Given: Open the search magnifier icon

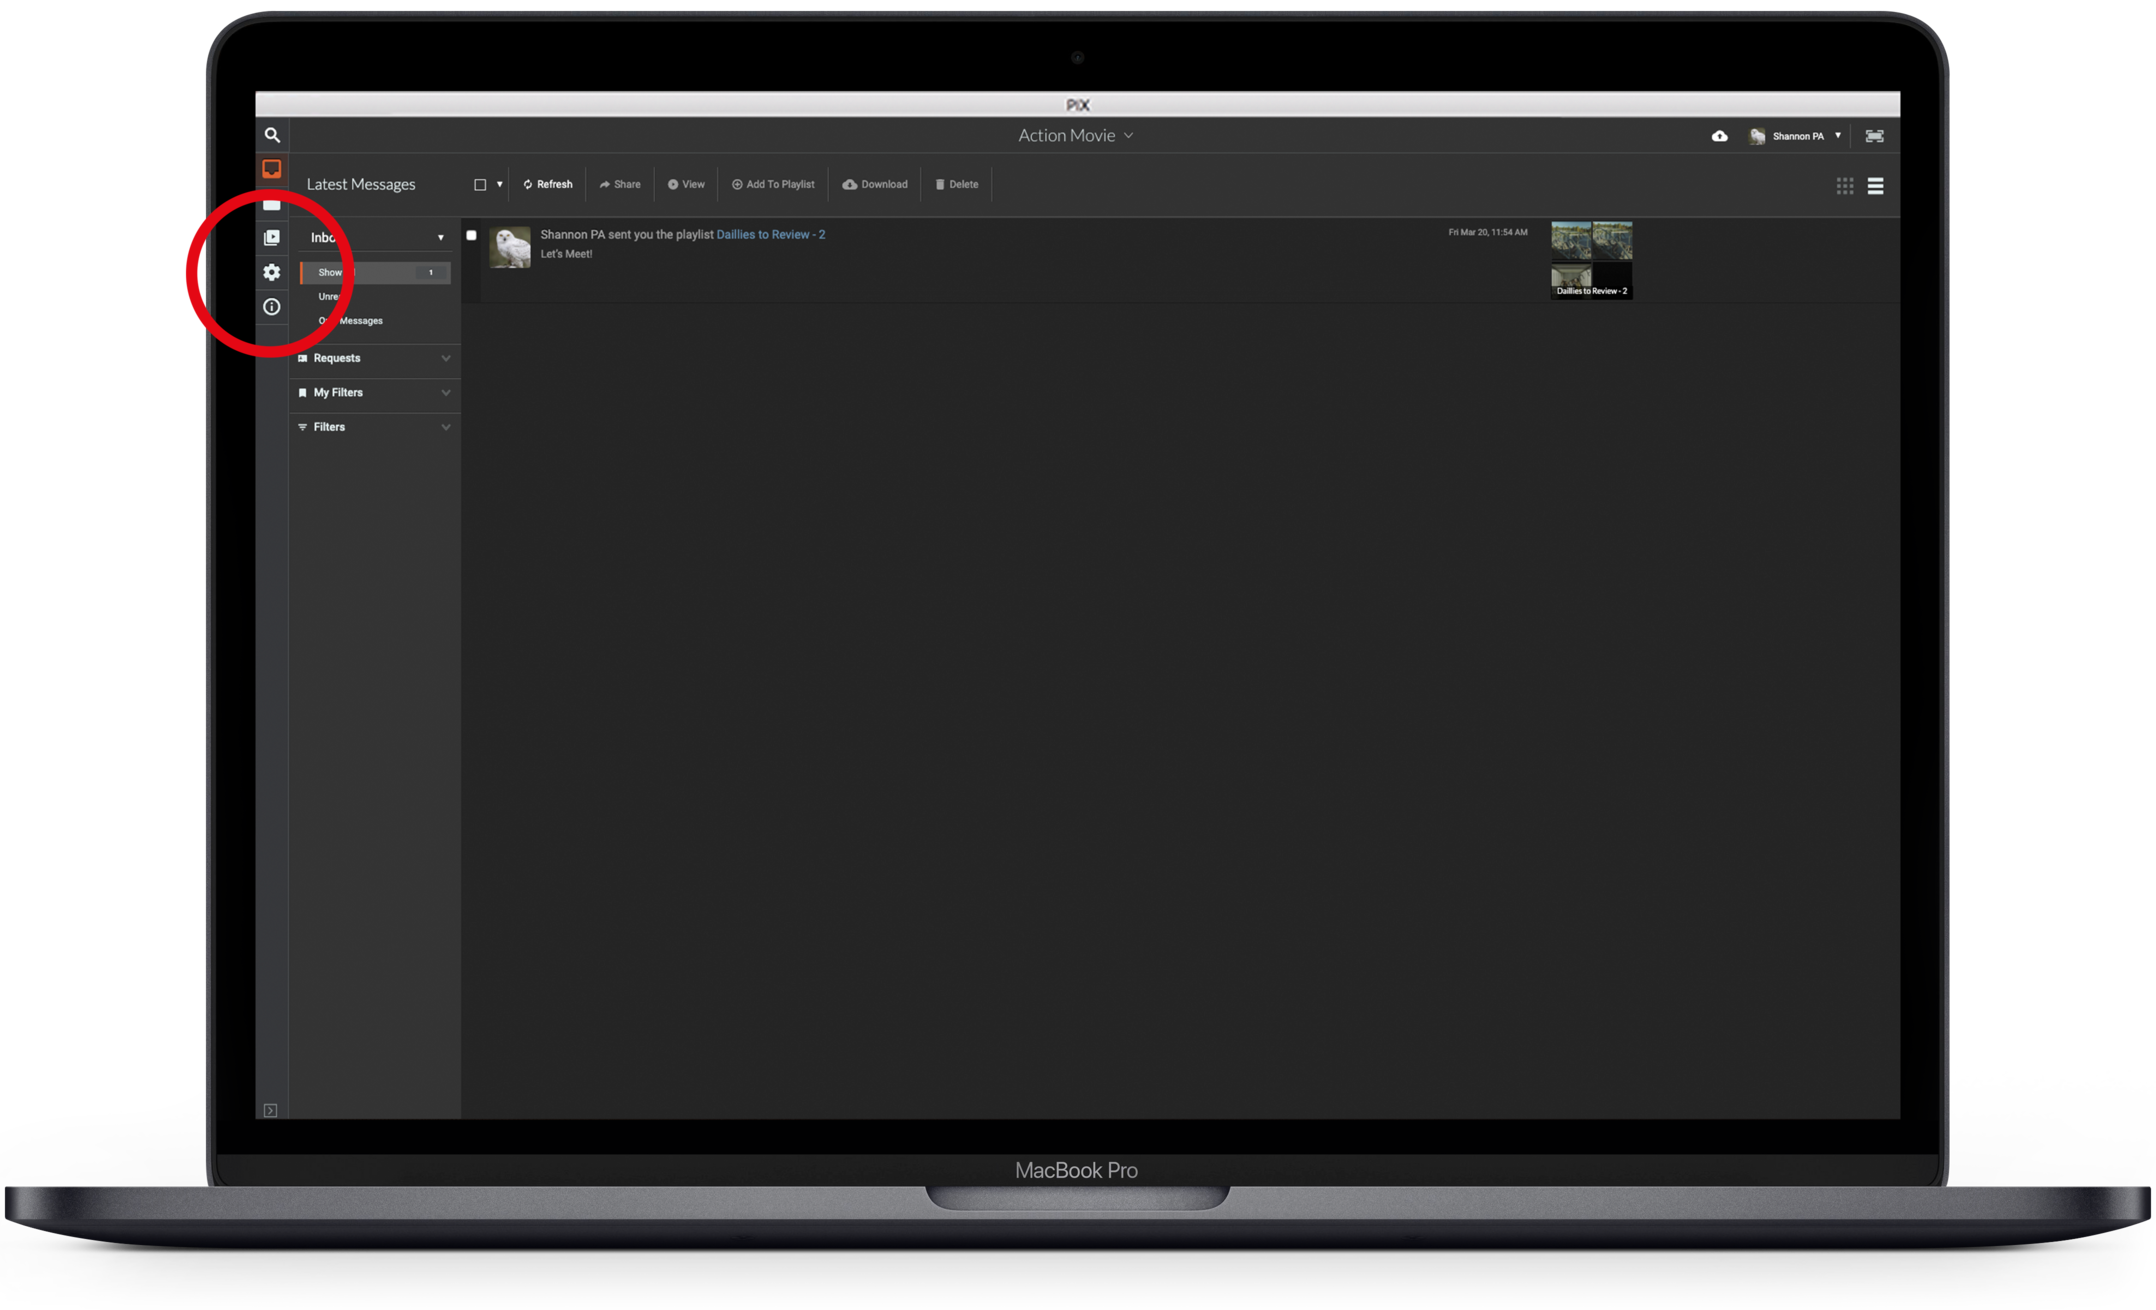Looking at the screenshot, I should click(x=272, y=135).
